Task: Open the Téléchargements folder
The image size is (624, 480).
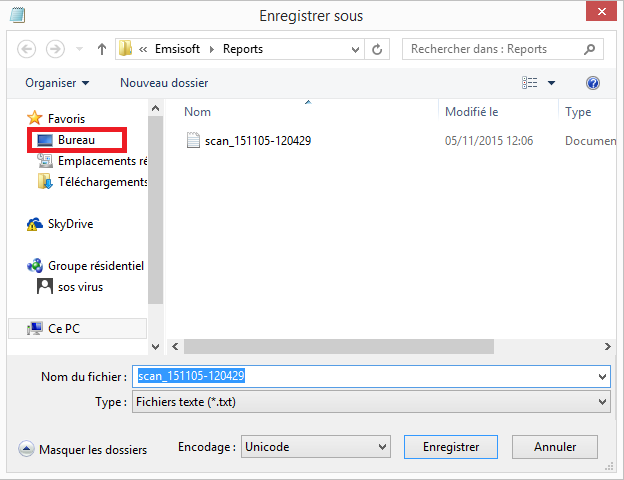Action: click(102, 182)
